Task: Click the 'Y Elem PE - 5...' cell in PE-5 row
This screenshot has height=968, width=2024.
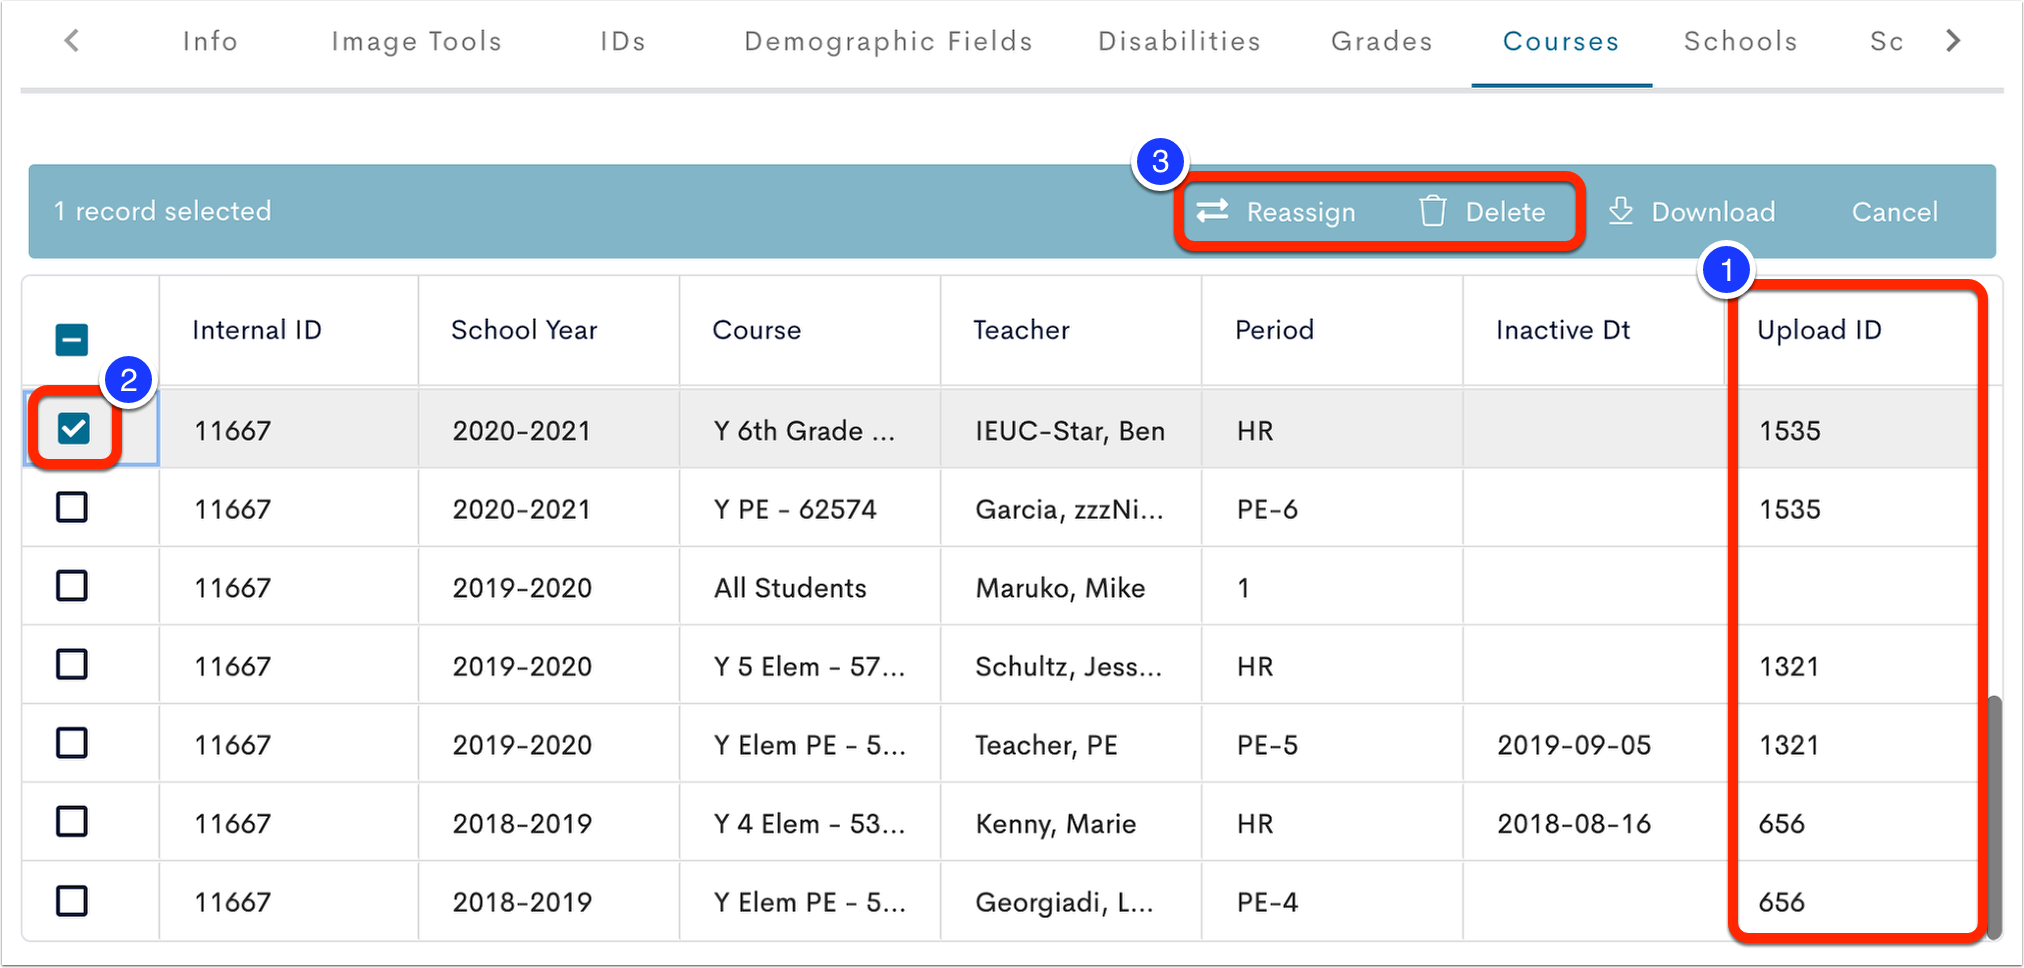Action: [810, 745]
